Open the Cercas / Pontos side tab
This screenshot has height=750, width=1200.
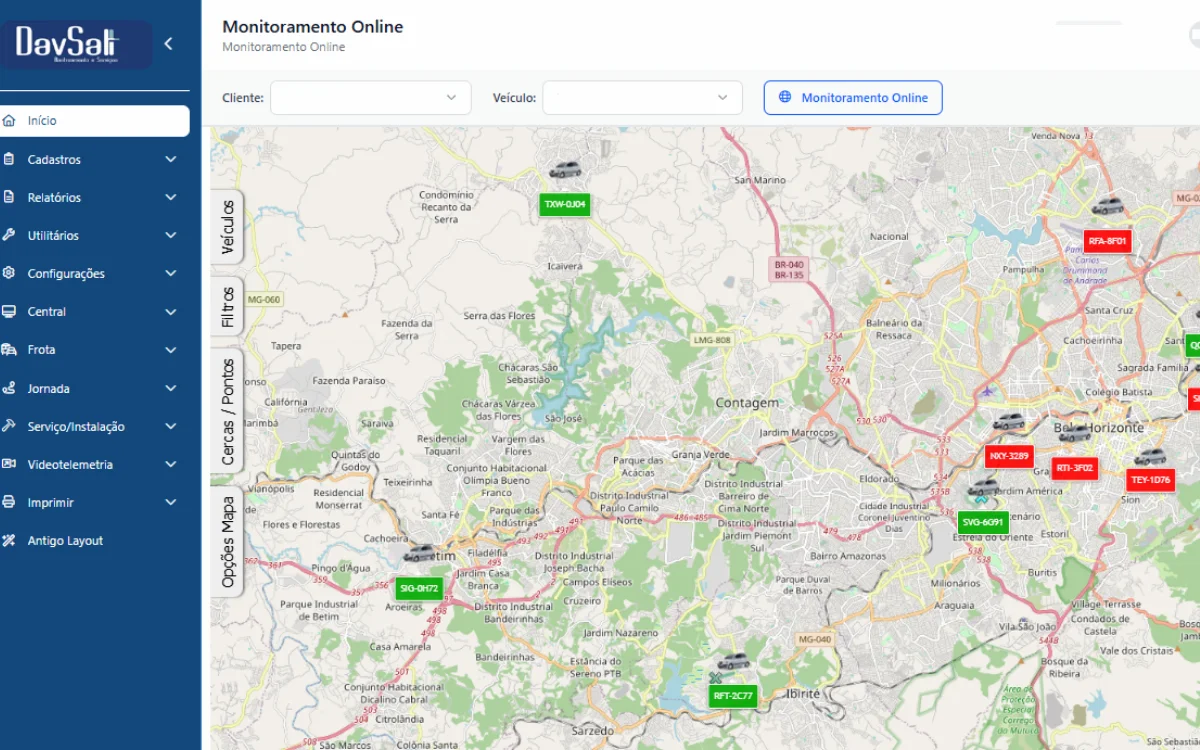(227, 411)
